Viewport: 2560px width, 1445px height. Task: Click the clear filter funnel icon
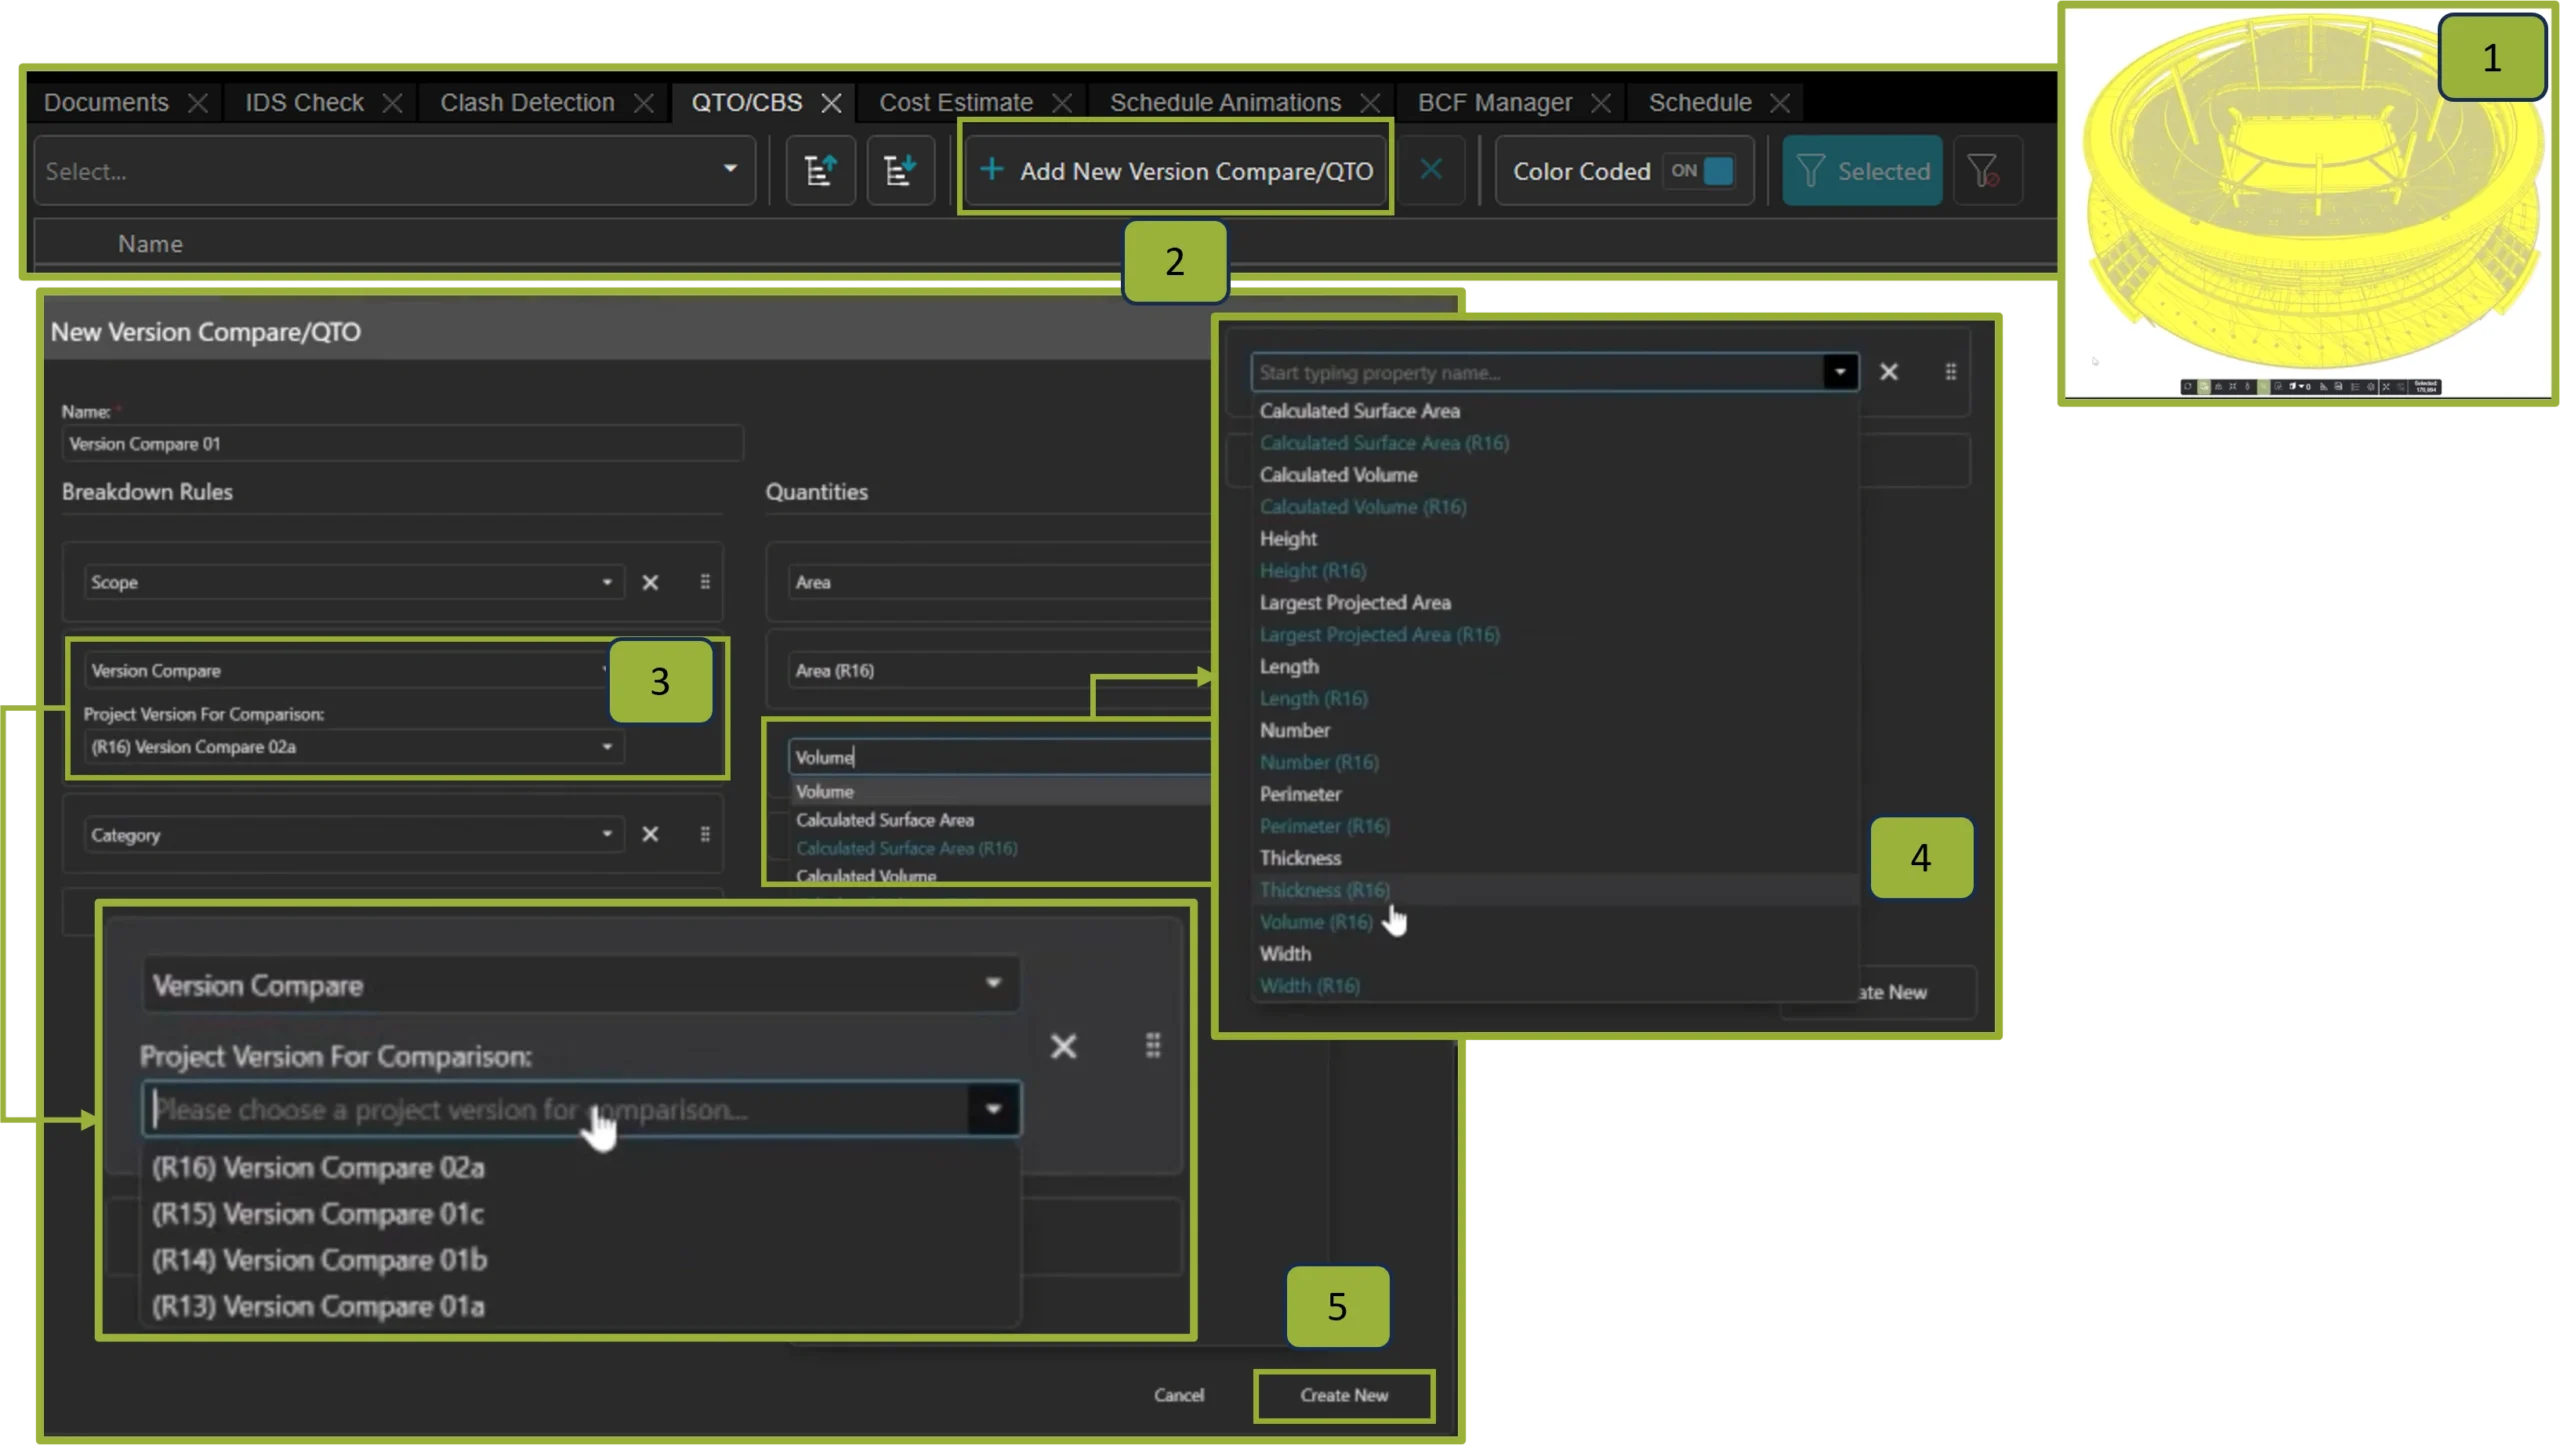[1985, 171]
